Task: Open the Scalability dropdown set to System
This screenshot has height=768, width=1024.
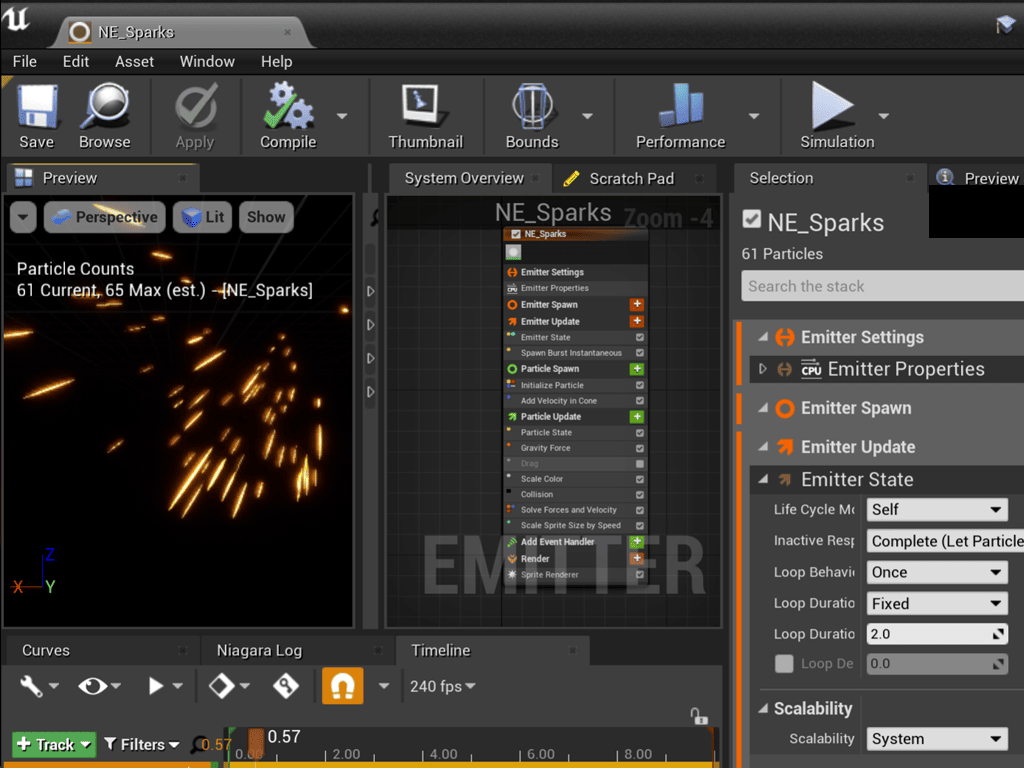Action: (x=936, y=739)
